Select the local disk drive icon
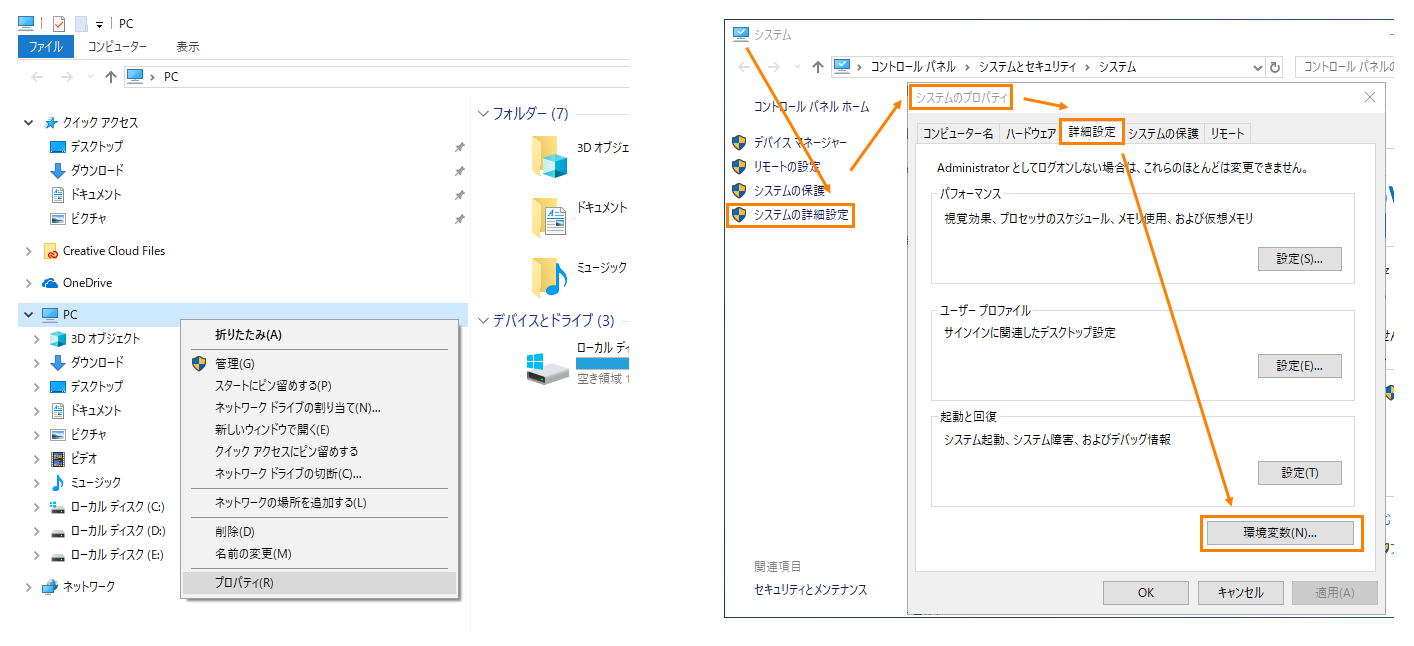Screen dimensions: 1414x646 pyautogui.click(x=548, y=367)
